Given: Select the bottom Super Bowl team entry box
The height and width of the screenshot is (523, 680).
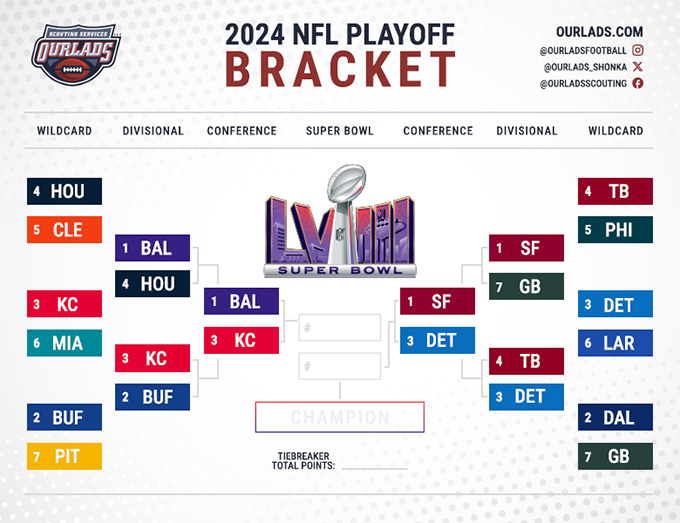Looking at the screenshot, I should point(340,366).
